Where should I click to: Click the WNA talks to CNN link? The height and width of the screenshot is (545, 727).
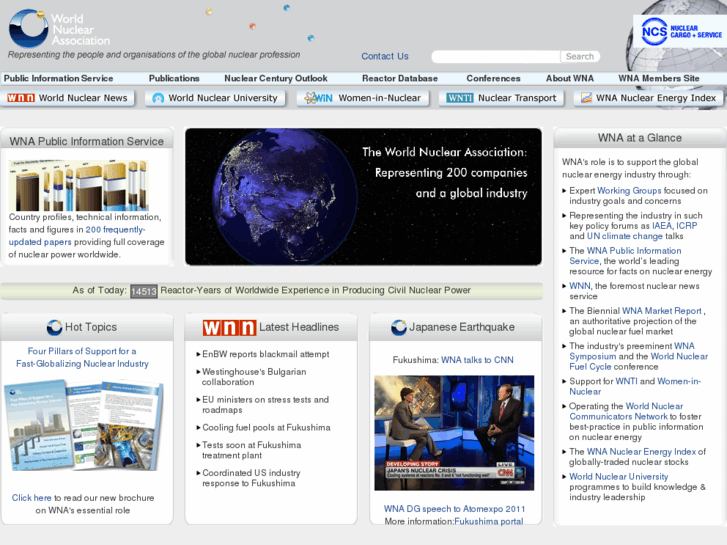point(477,360)
